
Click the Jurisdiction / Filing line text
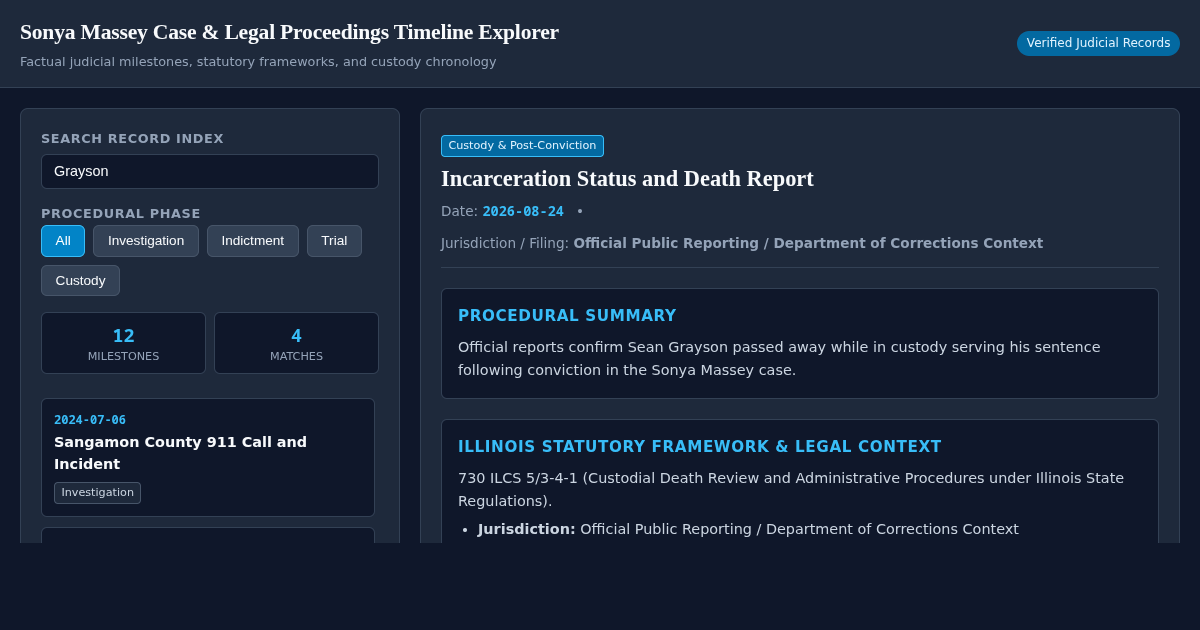[742, 243]
